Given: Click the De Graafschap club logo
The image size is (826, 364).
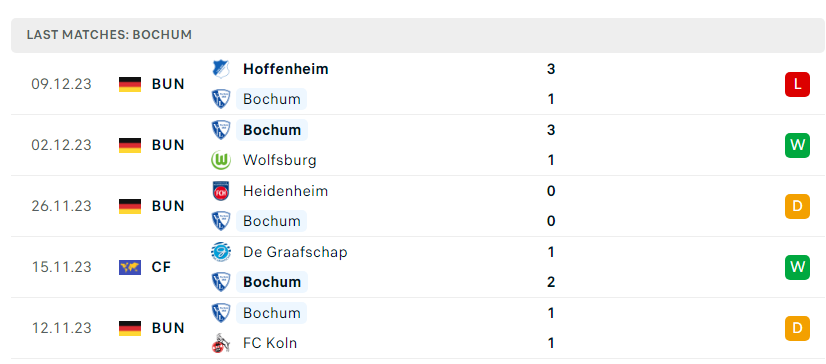Looking at the screenshot, I should click(x=221, y=252).
